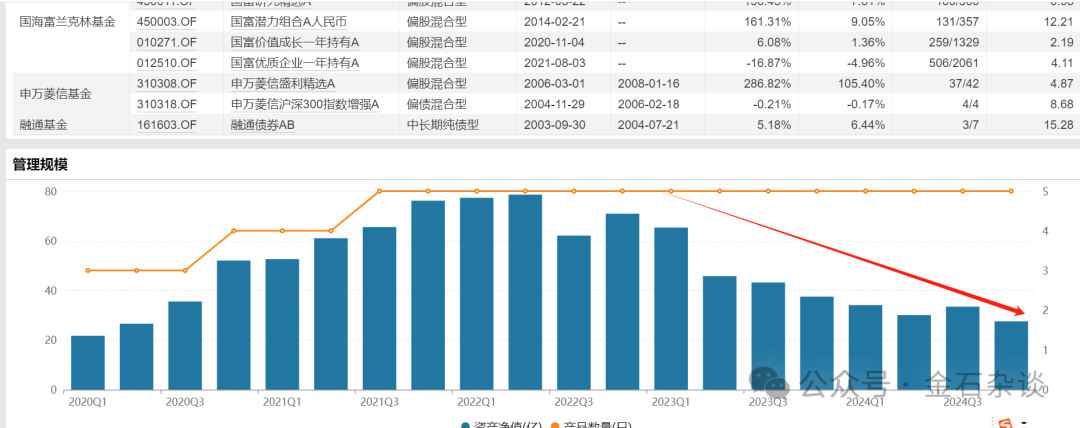This screenshot has width=1080, height=428.
Task: Select the 申万菱信基金 company cell
Action: point(55,94)
